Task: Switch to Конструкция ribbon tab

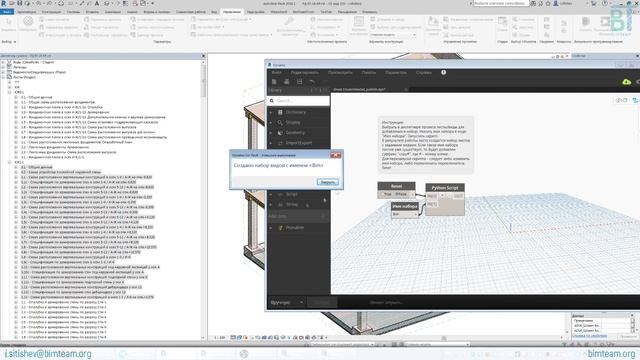Action: 52,12
